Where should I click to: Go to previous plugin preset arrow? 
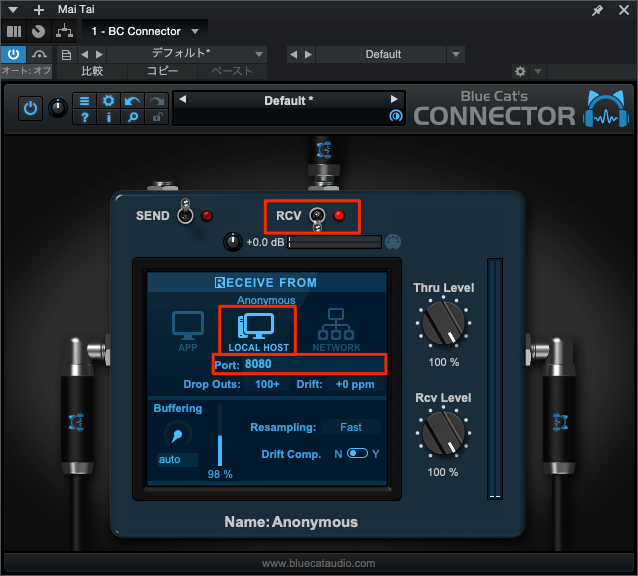point(183,99)
